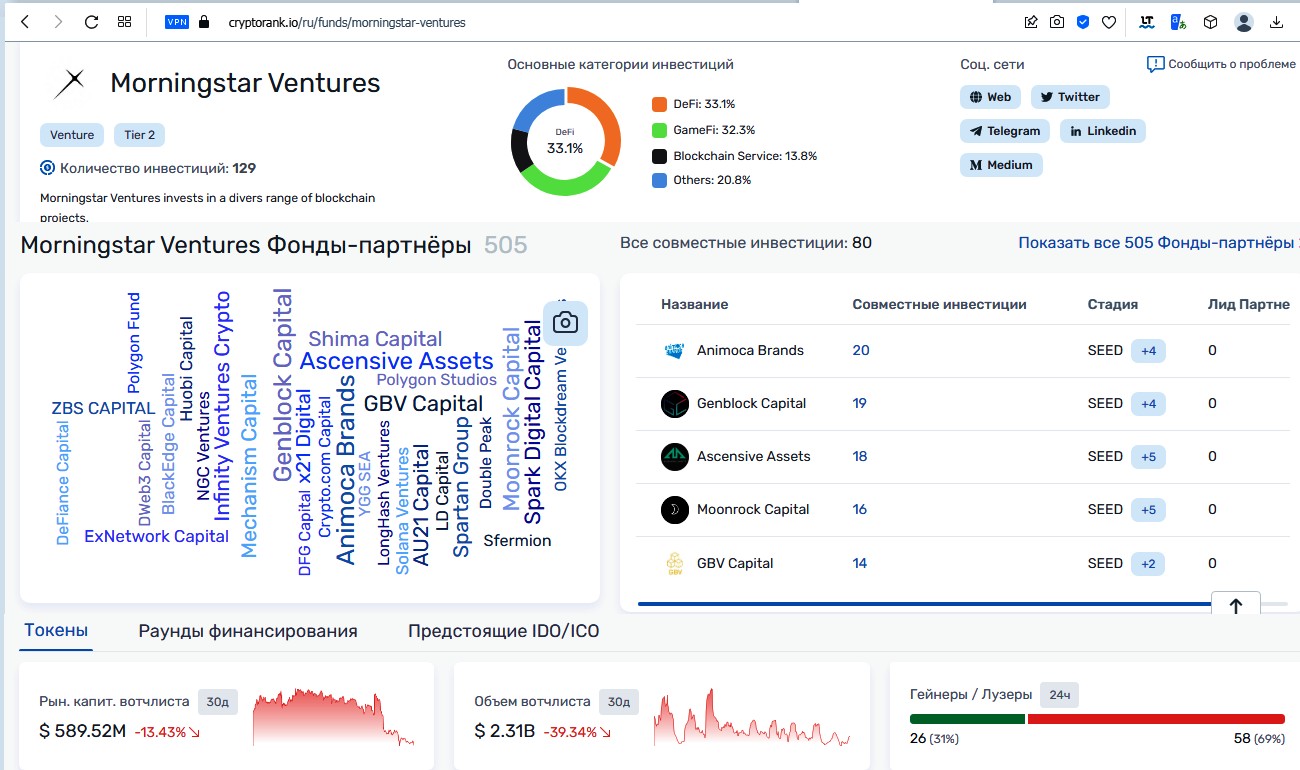Open the browser snapshot camera tool

[1057, 21]
